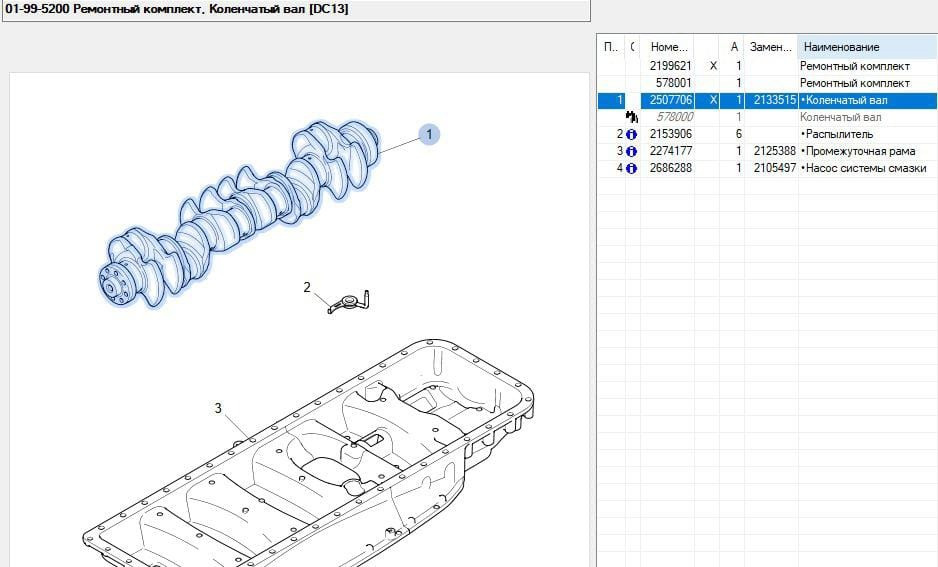Click the П.. position column header
This screenshot has width=938, height=567.
(x=610, y=47)
